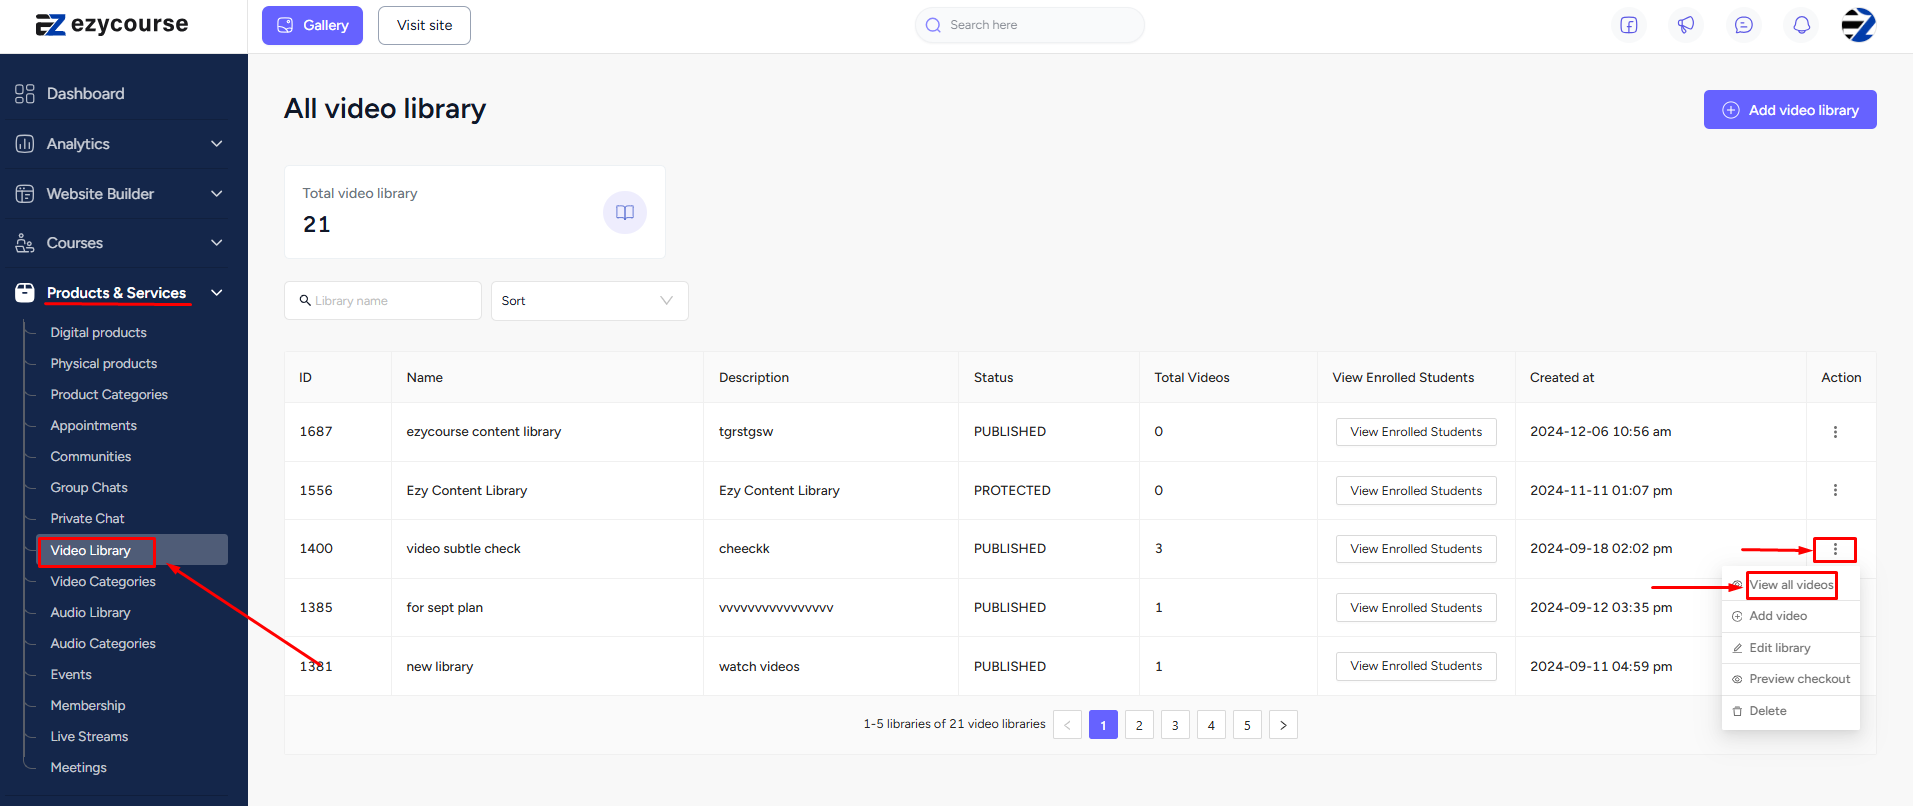The width and height of the screenshot is (1913, 806).
Task: Click the search magnifier in Library name field
Action: pyautogui.click(x=305, y=300)
